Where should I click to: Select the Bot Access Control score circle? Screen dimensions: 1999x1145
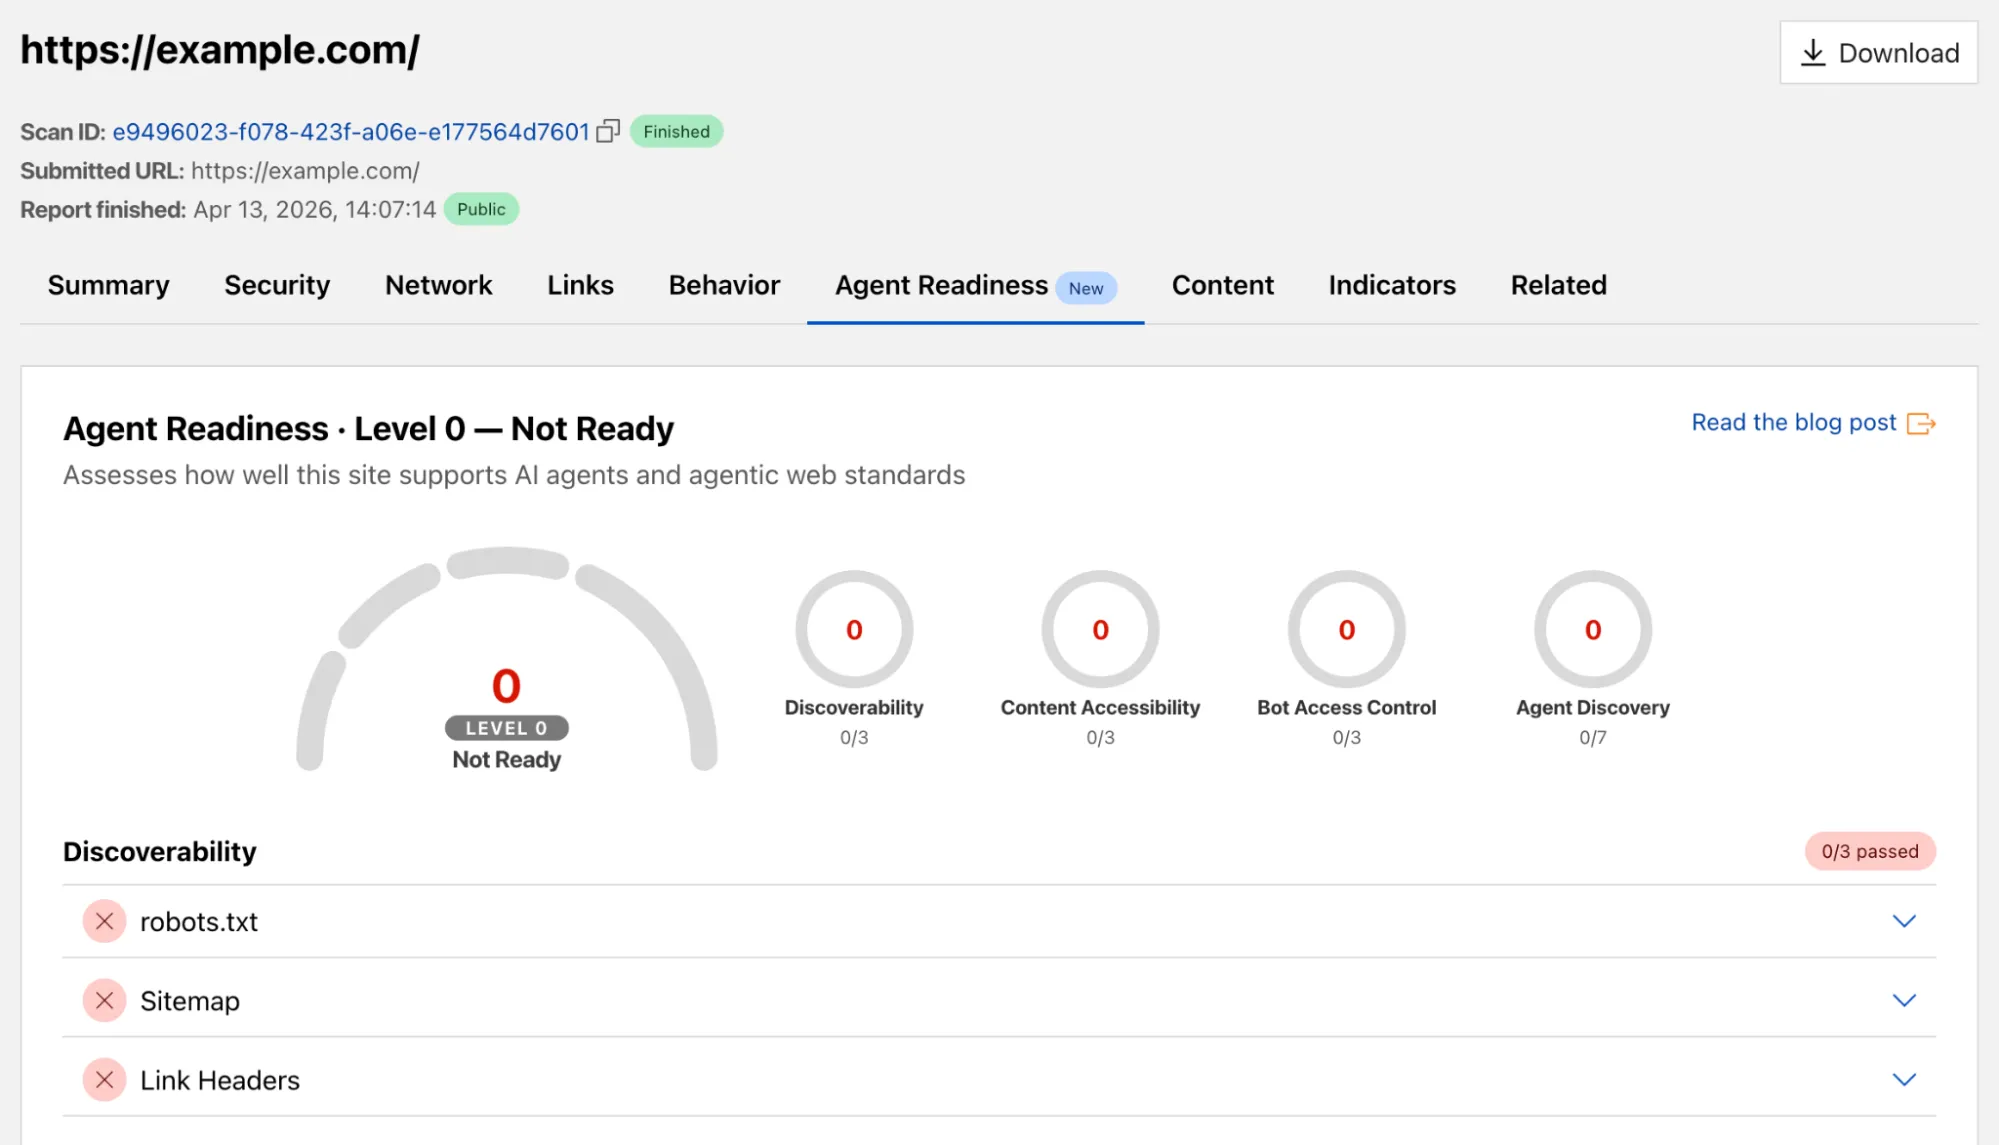pyautogui.click(x=1346, y=630)
